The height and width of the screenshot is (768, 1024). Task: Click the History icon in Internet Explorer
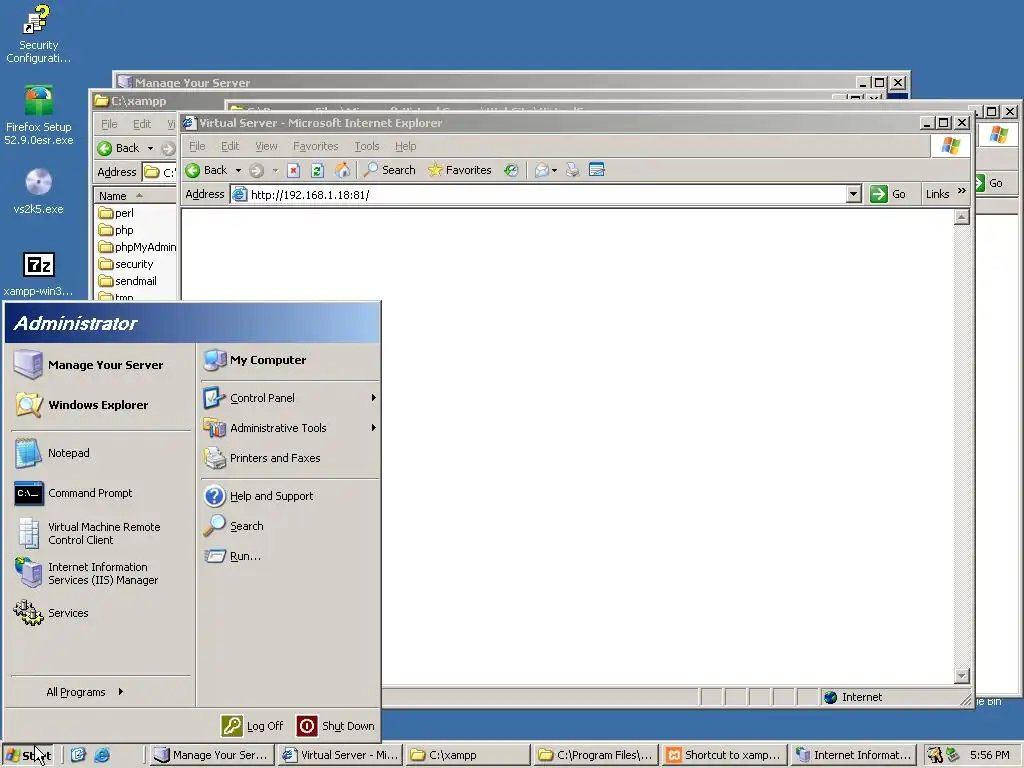511,170
